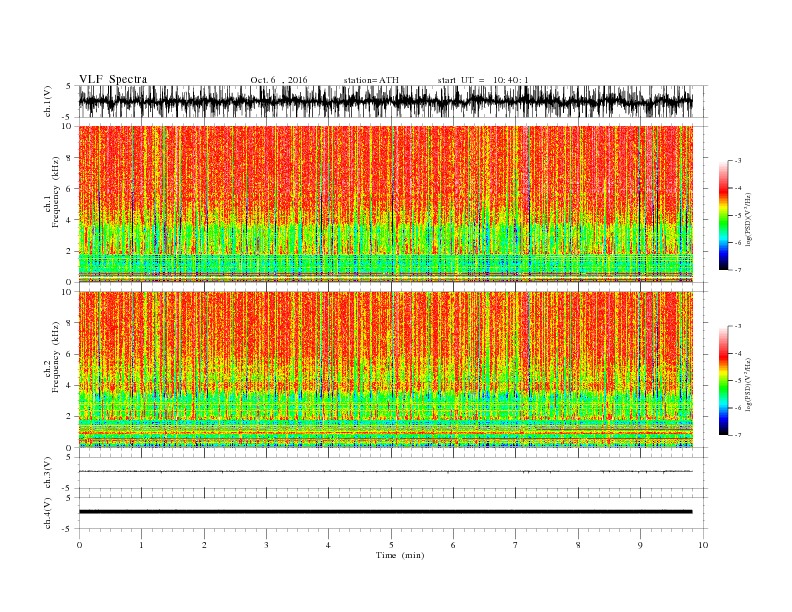The image size is (792, 612).
Task: Click the "ch.3(V)" axis label
Action: (x=48, y=473)
